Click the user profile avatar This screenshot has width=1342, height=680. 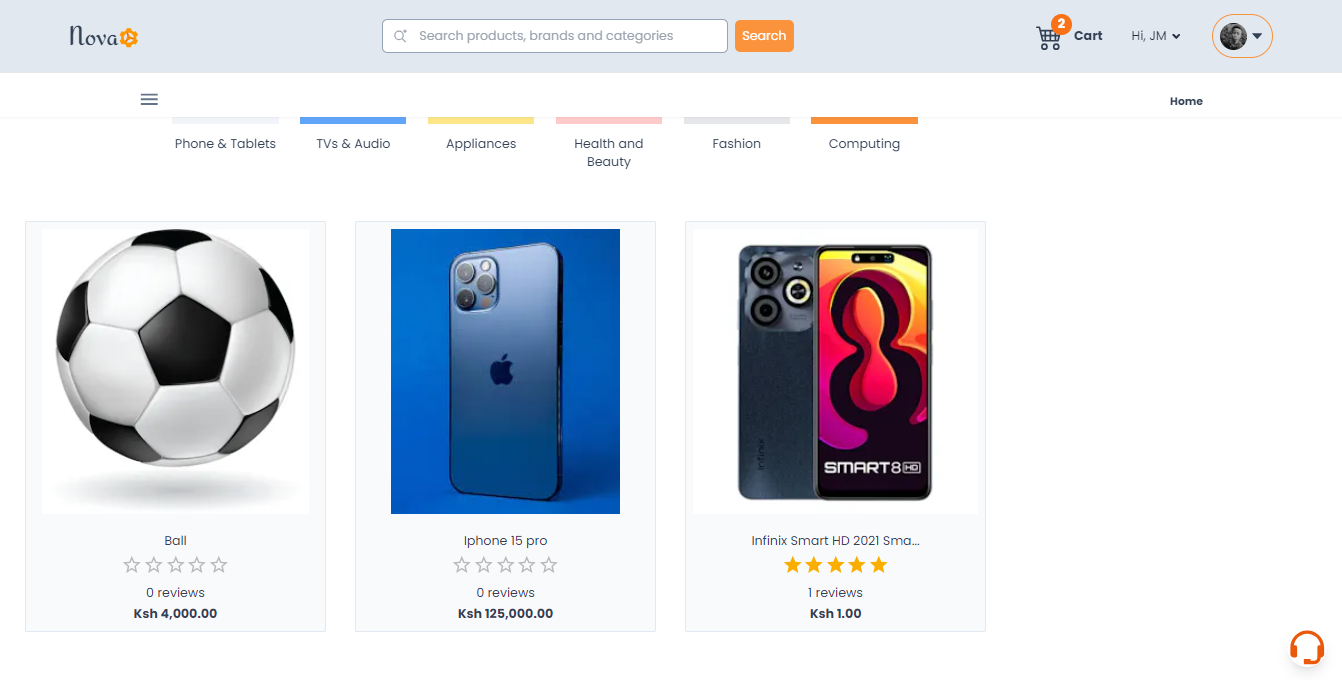tap(1233, 36)
